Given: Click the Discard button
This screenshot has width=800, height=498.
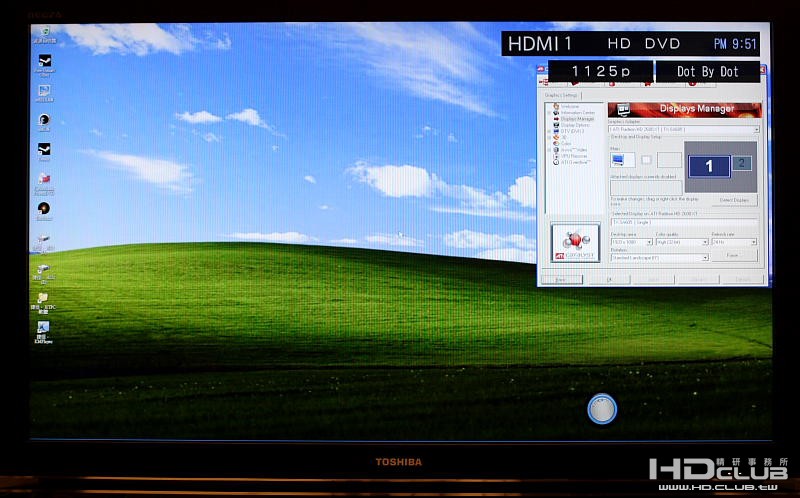Looking at the screenshot, I should coord(698,280).
